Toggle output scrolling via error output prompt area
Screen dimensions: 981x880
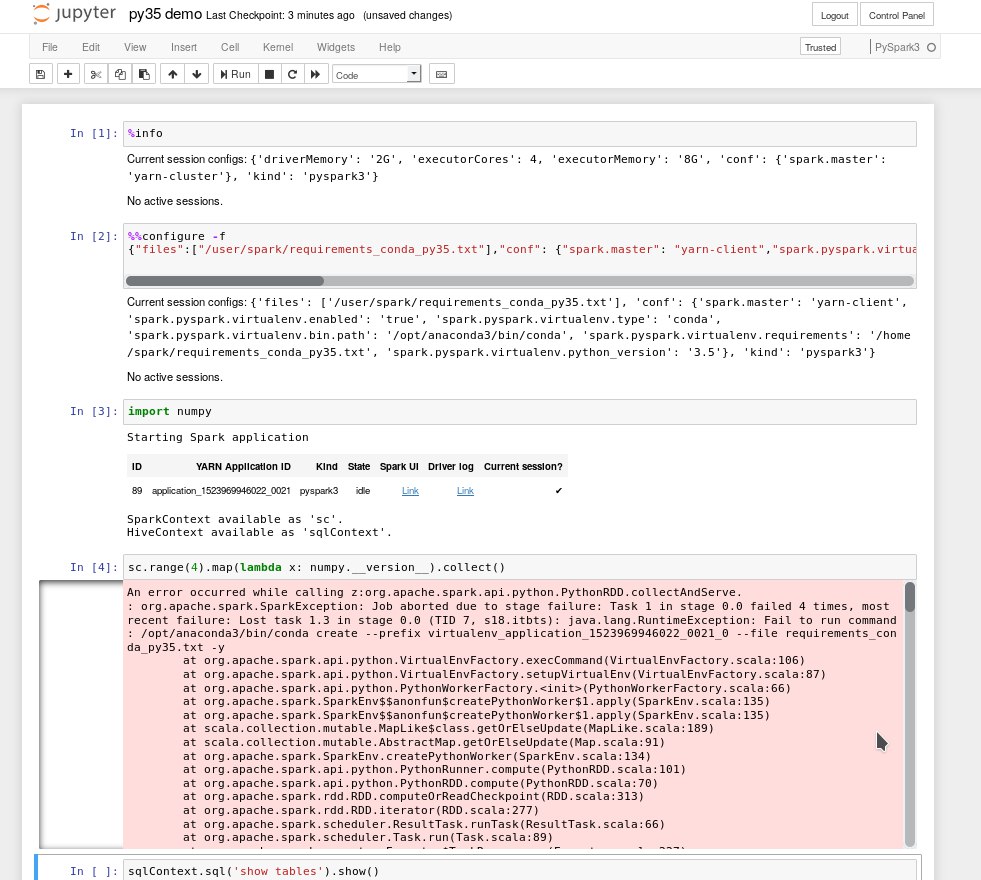pyautogui.click(x=81, y=714)
